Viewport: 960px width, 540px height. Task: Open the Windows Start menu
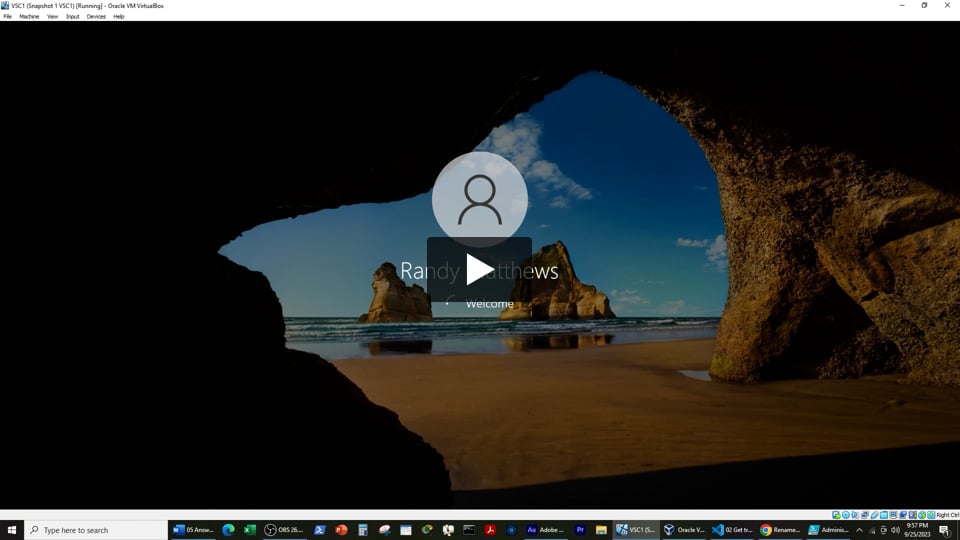pyautogui.click(x=12, y=530)
